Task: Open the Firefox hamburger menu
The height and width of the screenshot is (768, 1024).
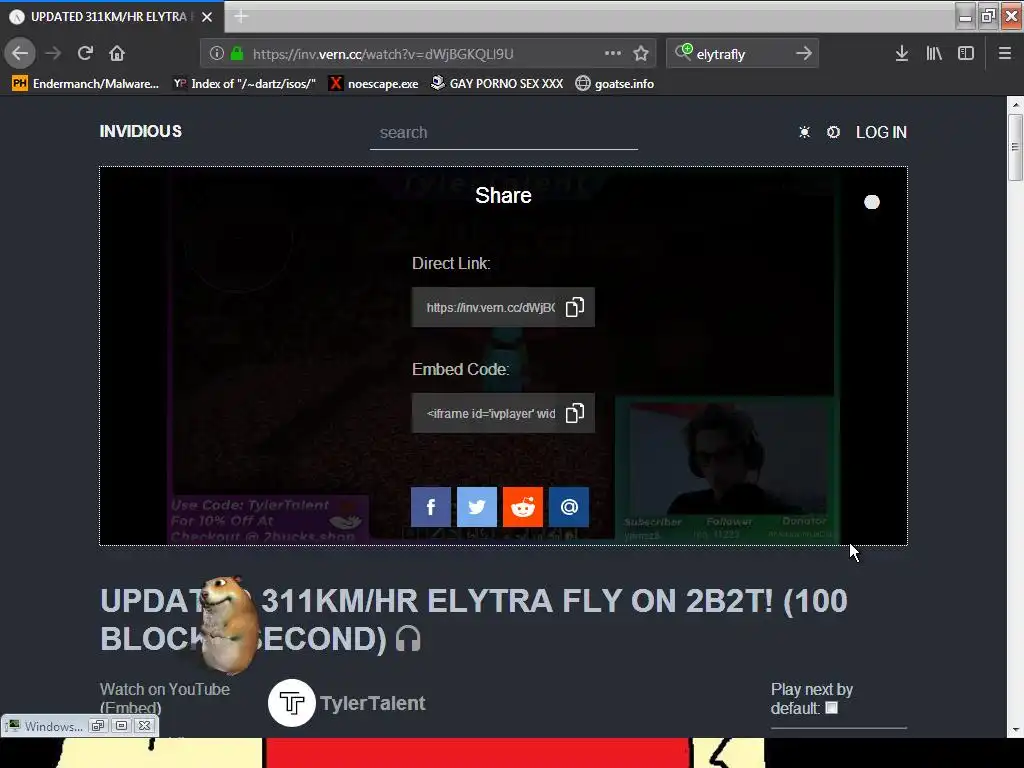Action: [1005, 54]
